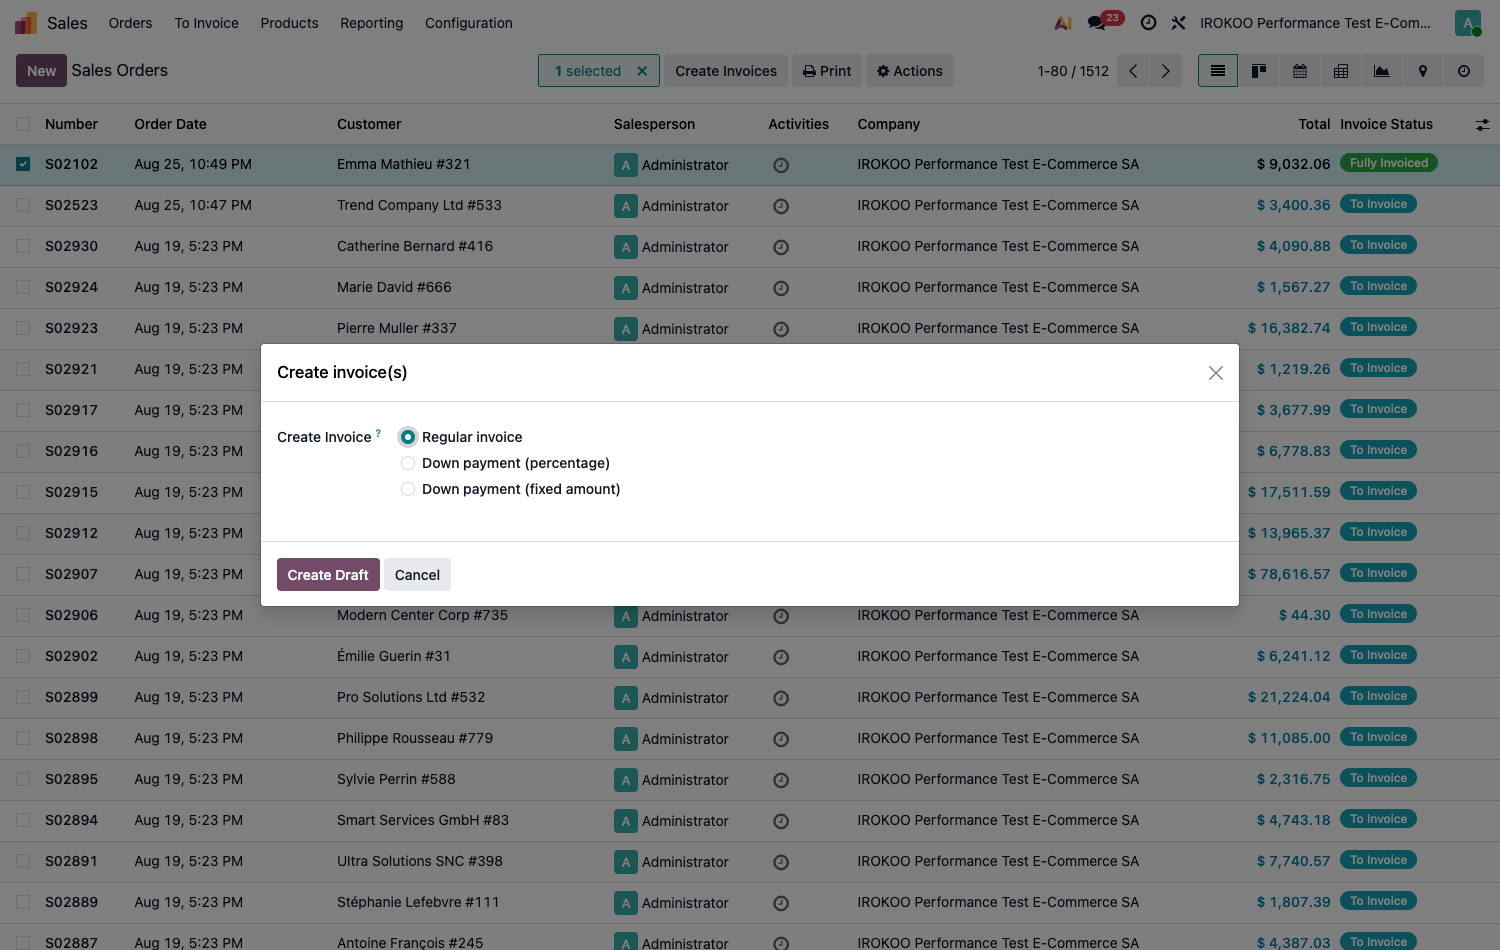The width and height of the screenshot is (1500, 950).
Task: Close the Create invoice(s) dialog
Action: point(1215,373)
